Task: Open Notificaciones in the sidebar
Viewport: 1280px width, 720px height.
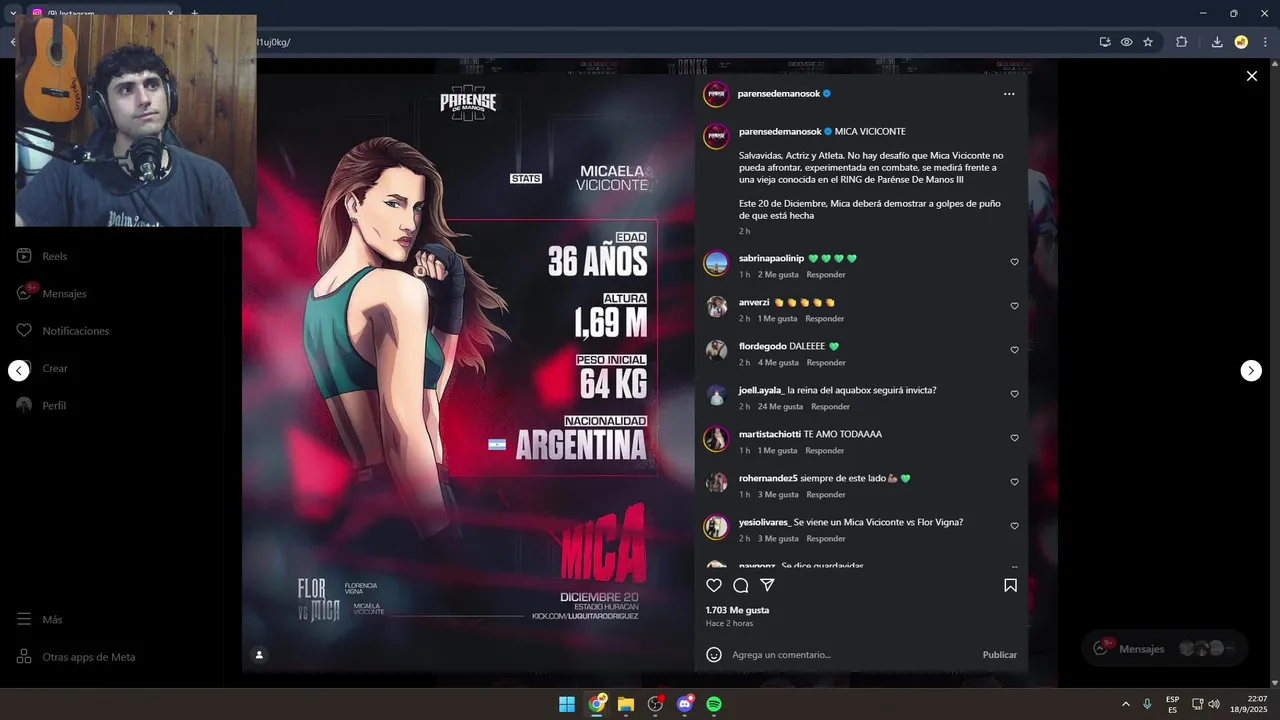Action: coord(62,330)
